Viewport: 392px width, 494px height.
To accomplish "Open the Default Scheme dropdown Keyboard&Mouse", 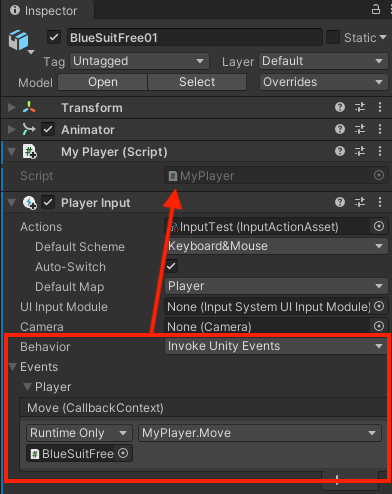I will [276, 246].
